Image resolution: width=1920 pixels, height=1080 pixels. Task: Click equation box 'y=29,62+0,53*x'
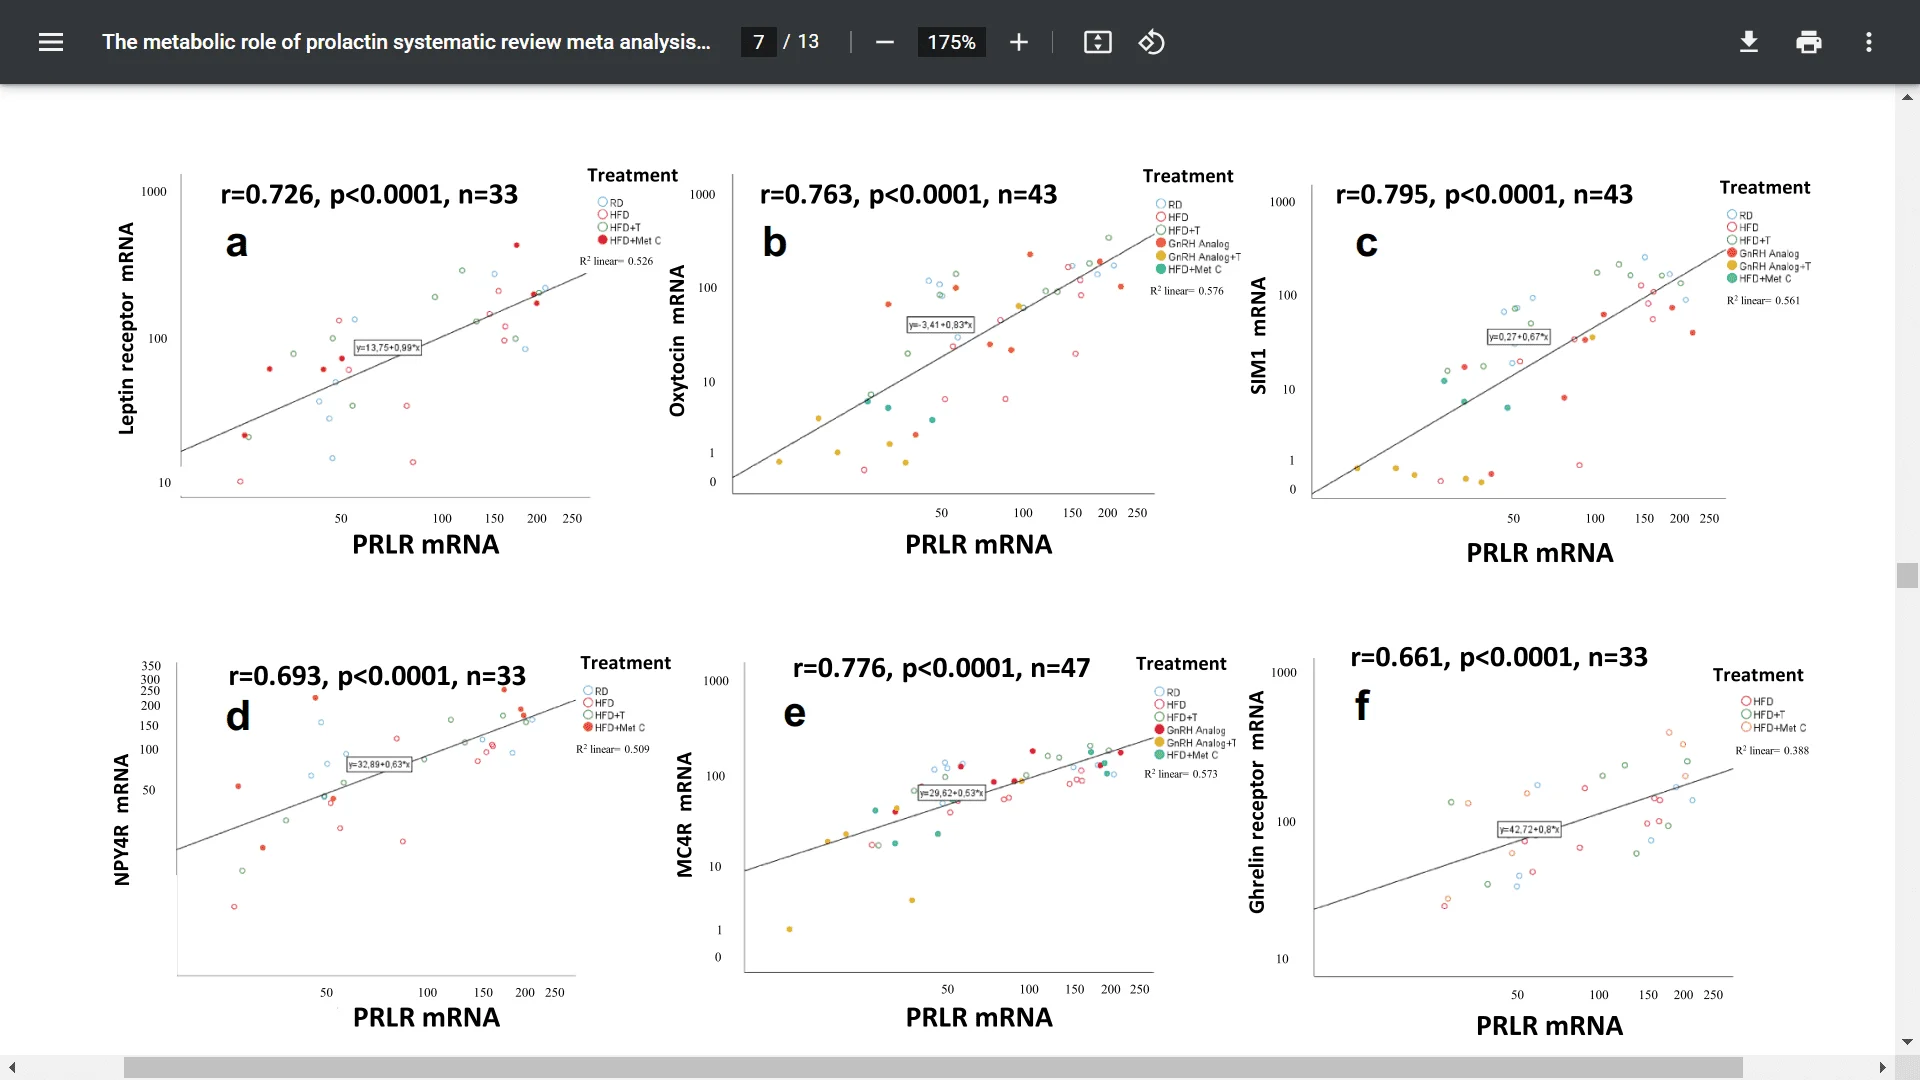click(952, 793)
